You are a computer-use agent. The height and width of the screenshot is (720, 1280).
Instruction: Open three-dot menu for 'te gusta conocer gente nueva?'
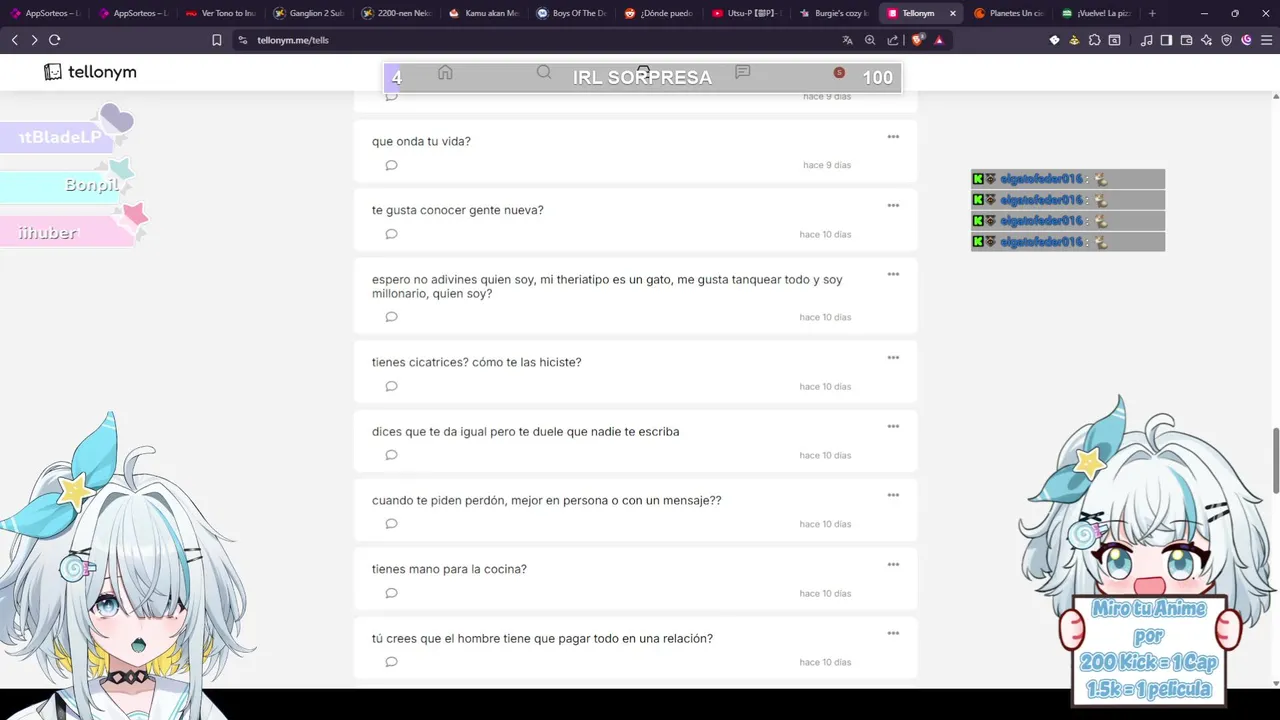pos(893,205)
